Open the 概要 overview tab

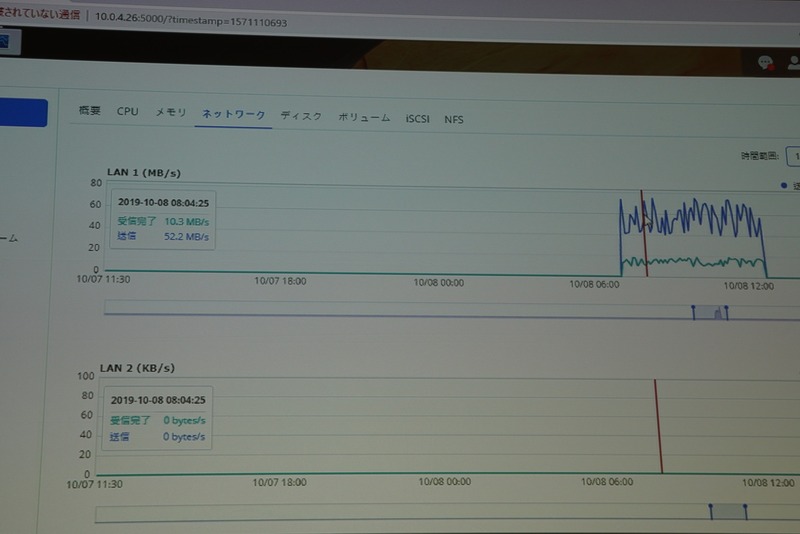pos(90,110)
